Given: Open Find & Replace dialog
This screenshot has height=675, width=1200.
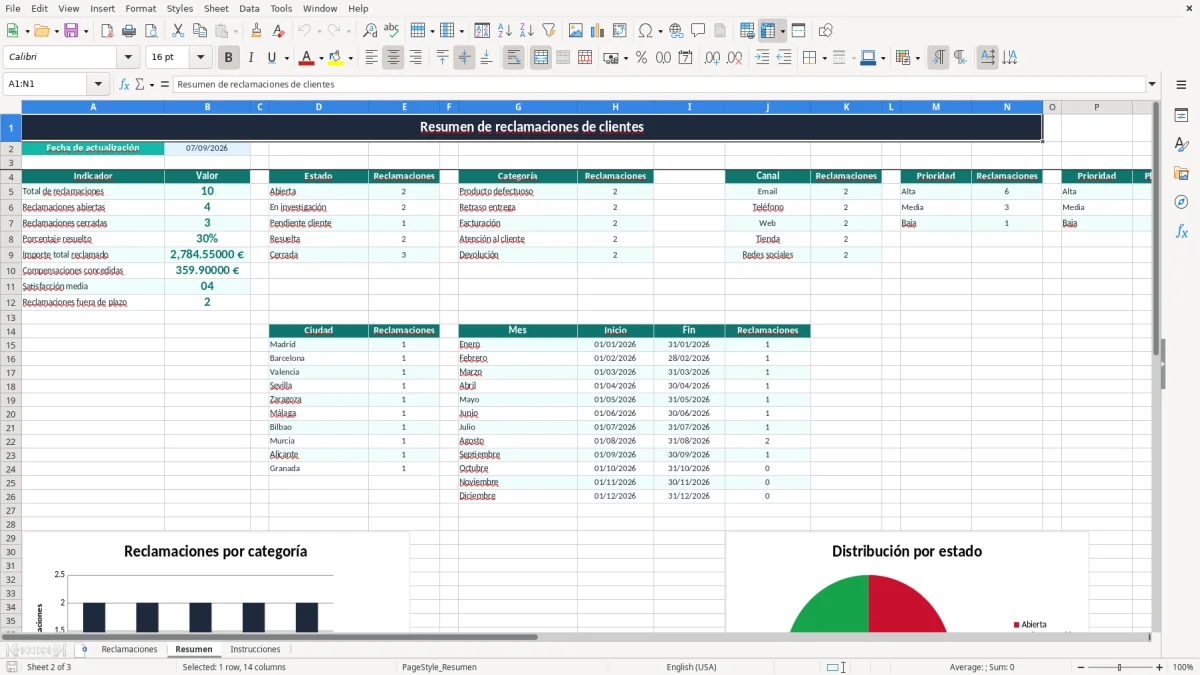Looking at the screenshot, I should click(370, 31).
